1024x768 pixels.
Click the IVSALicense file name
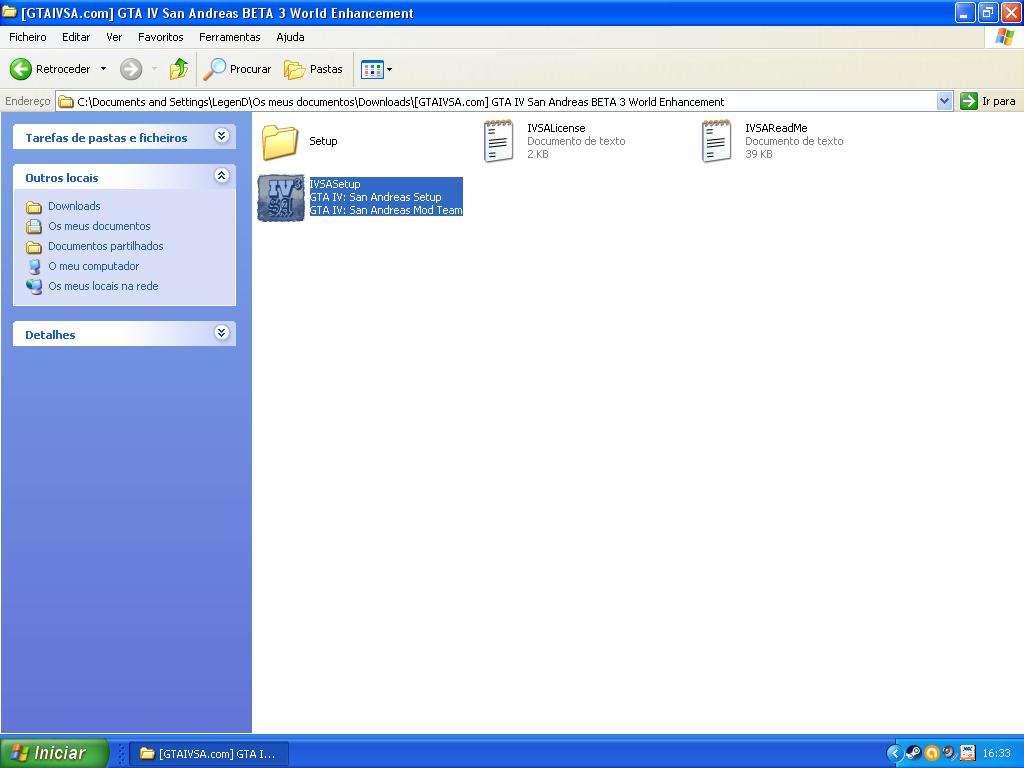pos(556,128)
